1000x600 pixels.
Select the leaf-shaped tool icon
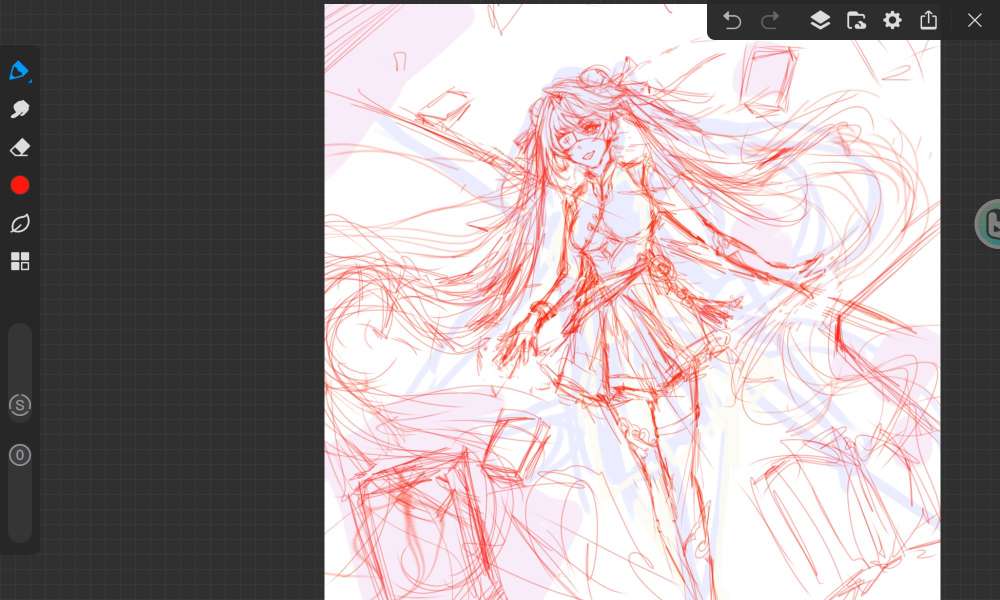click(20, 224)
